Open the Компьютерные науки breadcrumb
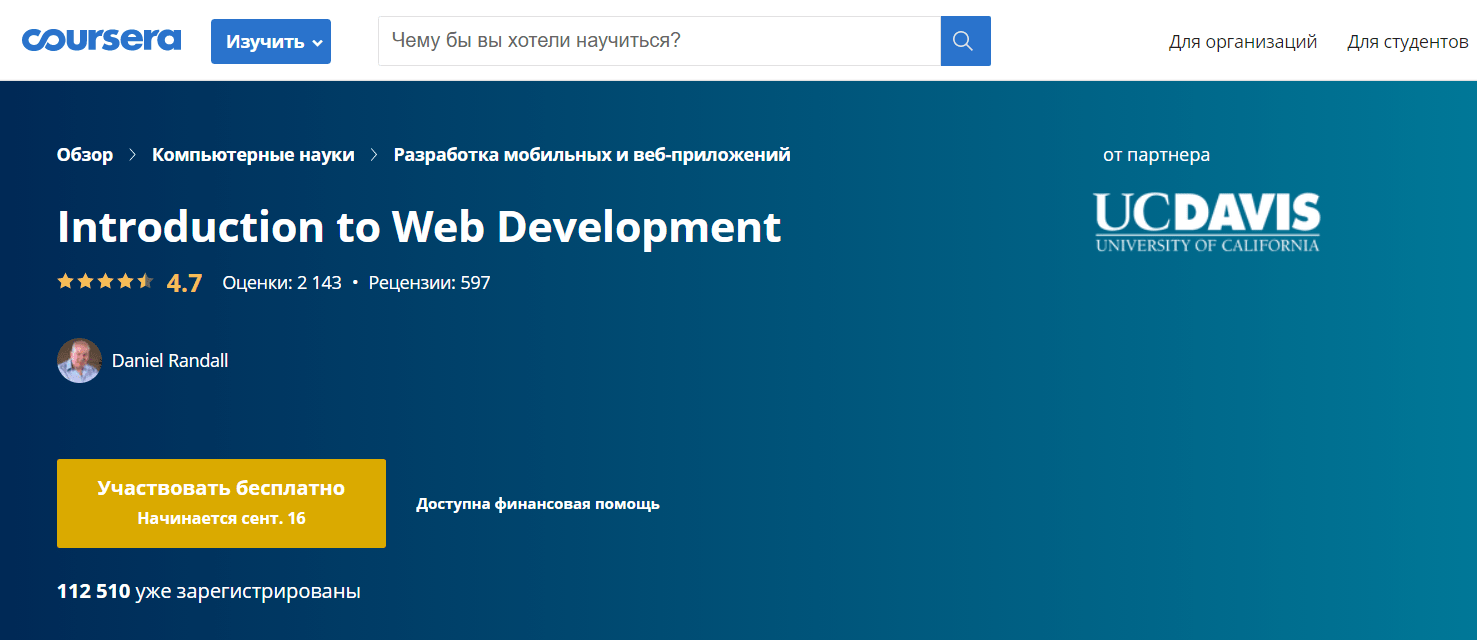The width and height of the screenshot is (1477, 640). tap(253, 155)
